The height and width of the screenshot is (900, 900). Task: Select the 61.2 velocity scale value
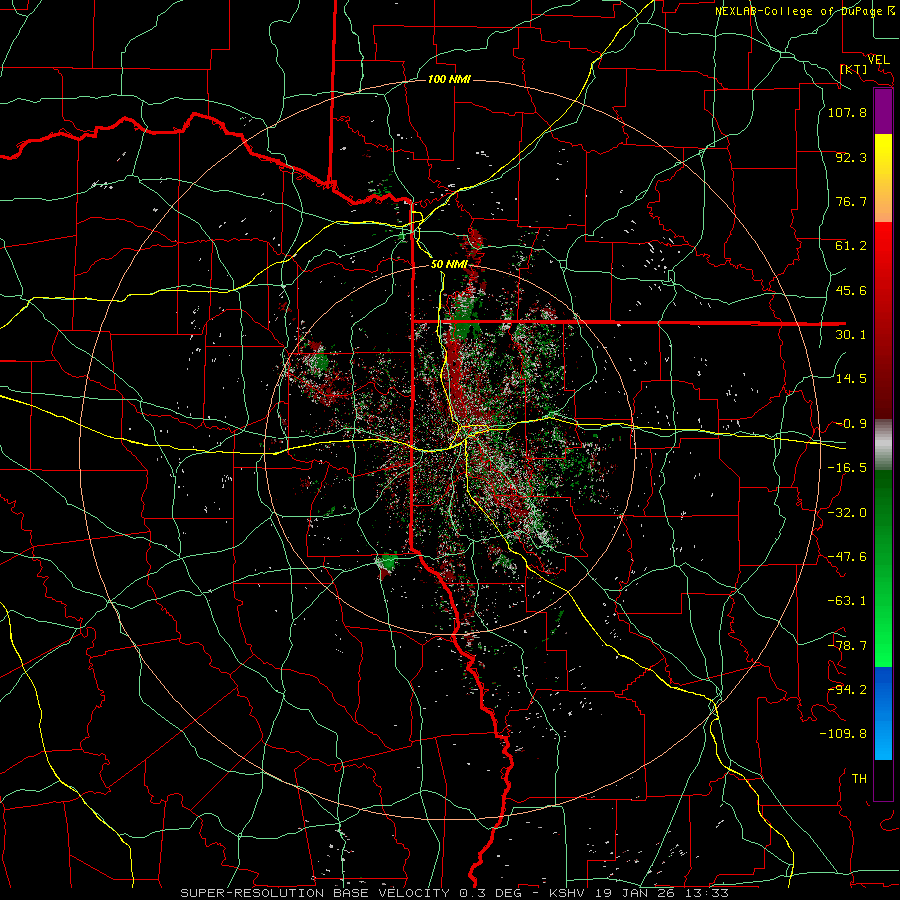click(x=851, y=246)
